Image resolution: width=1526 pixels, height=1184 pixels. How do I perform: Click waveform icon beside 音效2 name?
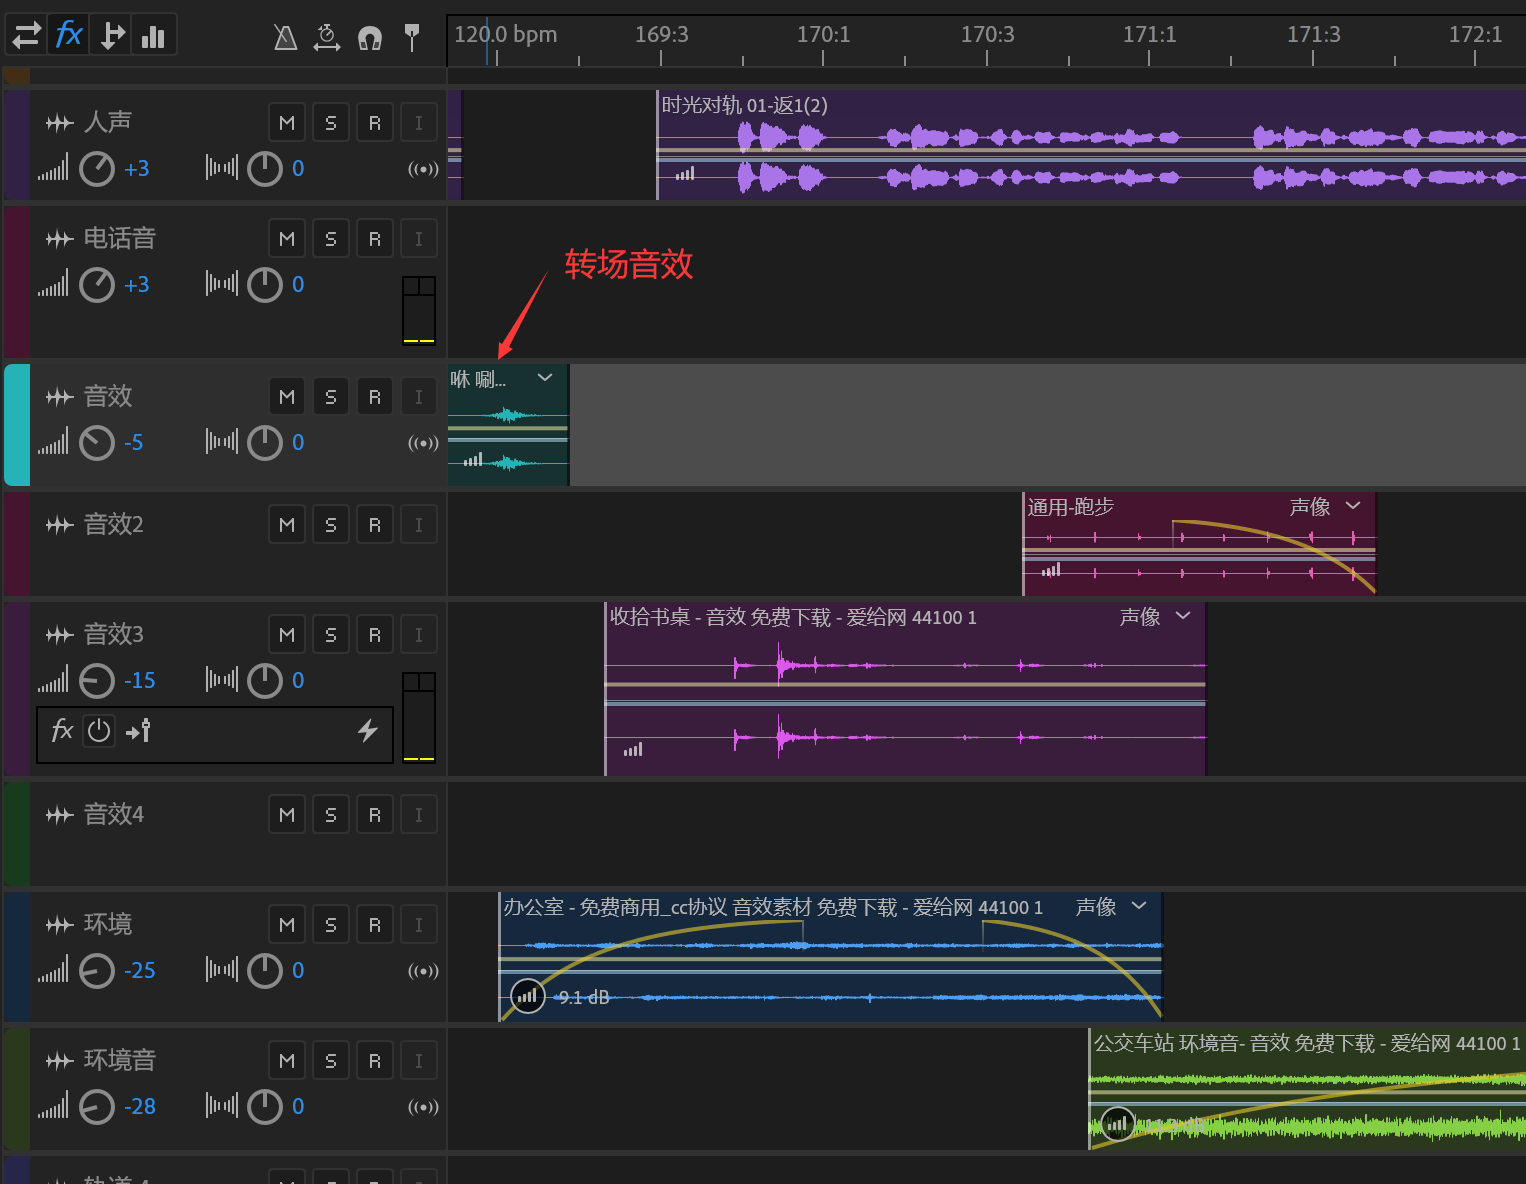pos(60,525)
